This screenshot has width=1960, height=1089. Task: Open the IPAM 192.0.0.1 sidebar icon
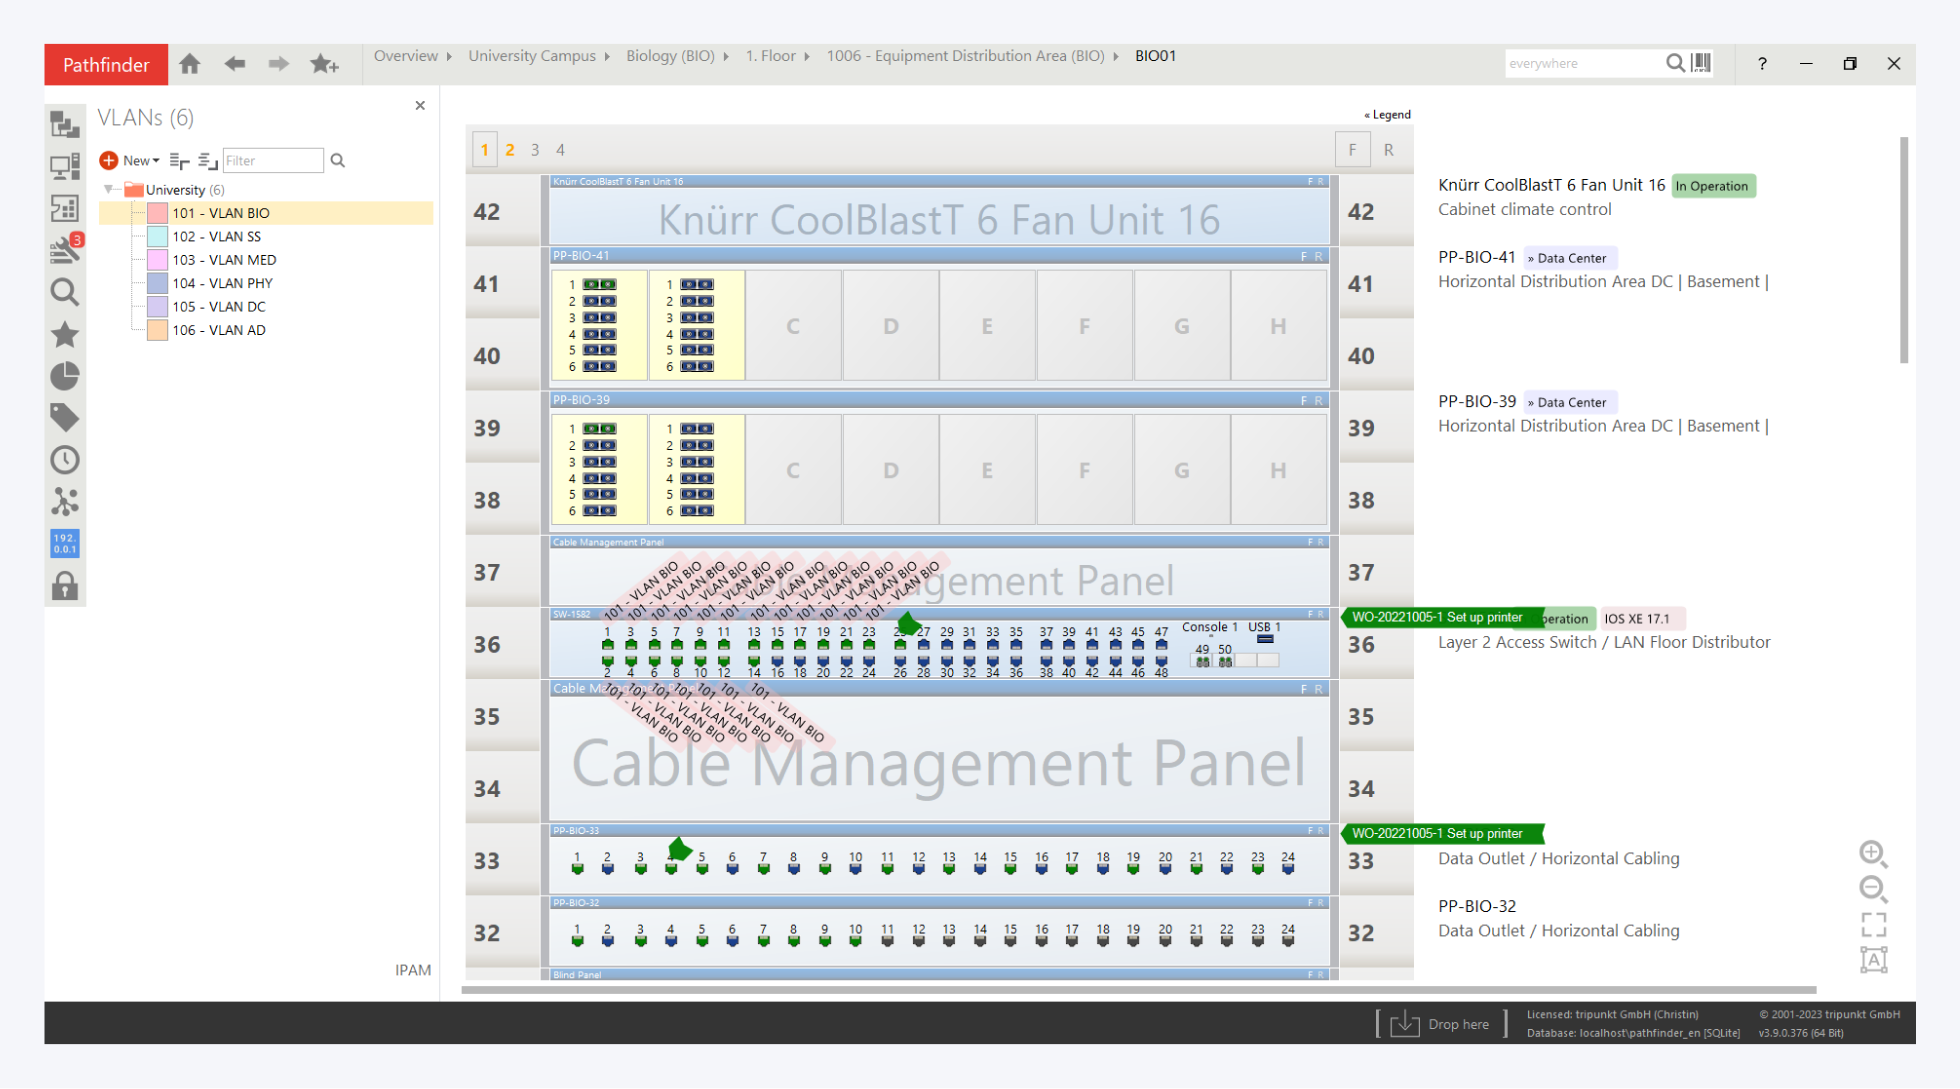point(65,544)
